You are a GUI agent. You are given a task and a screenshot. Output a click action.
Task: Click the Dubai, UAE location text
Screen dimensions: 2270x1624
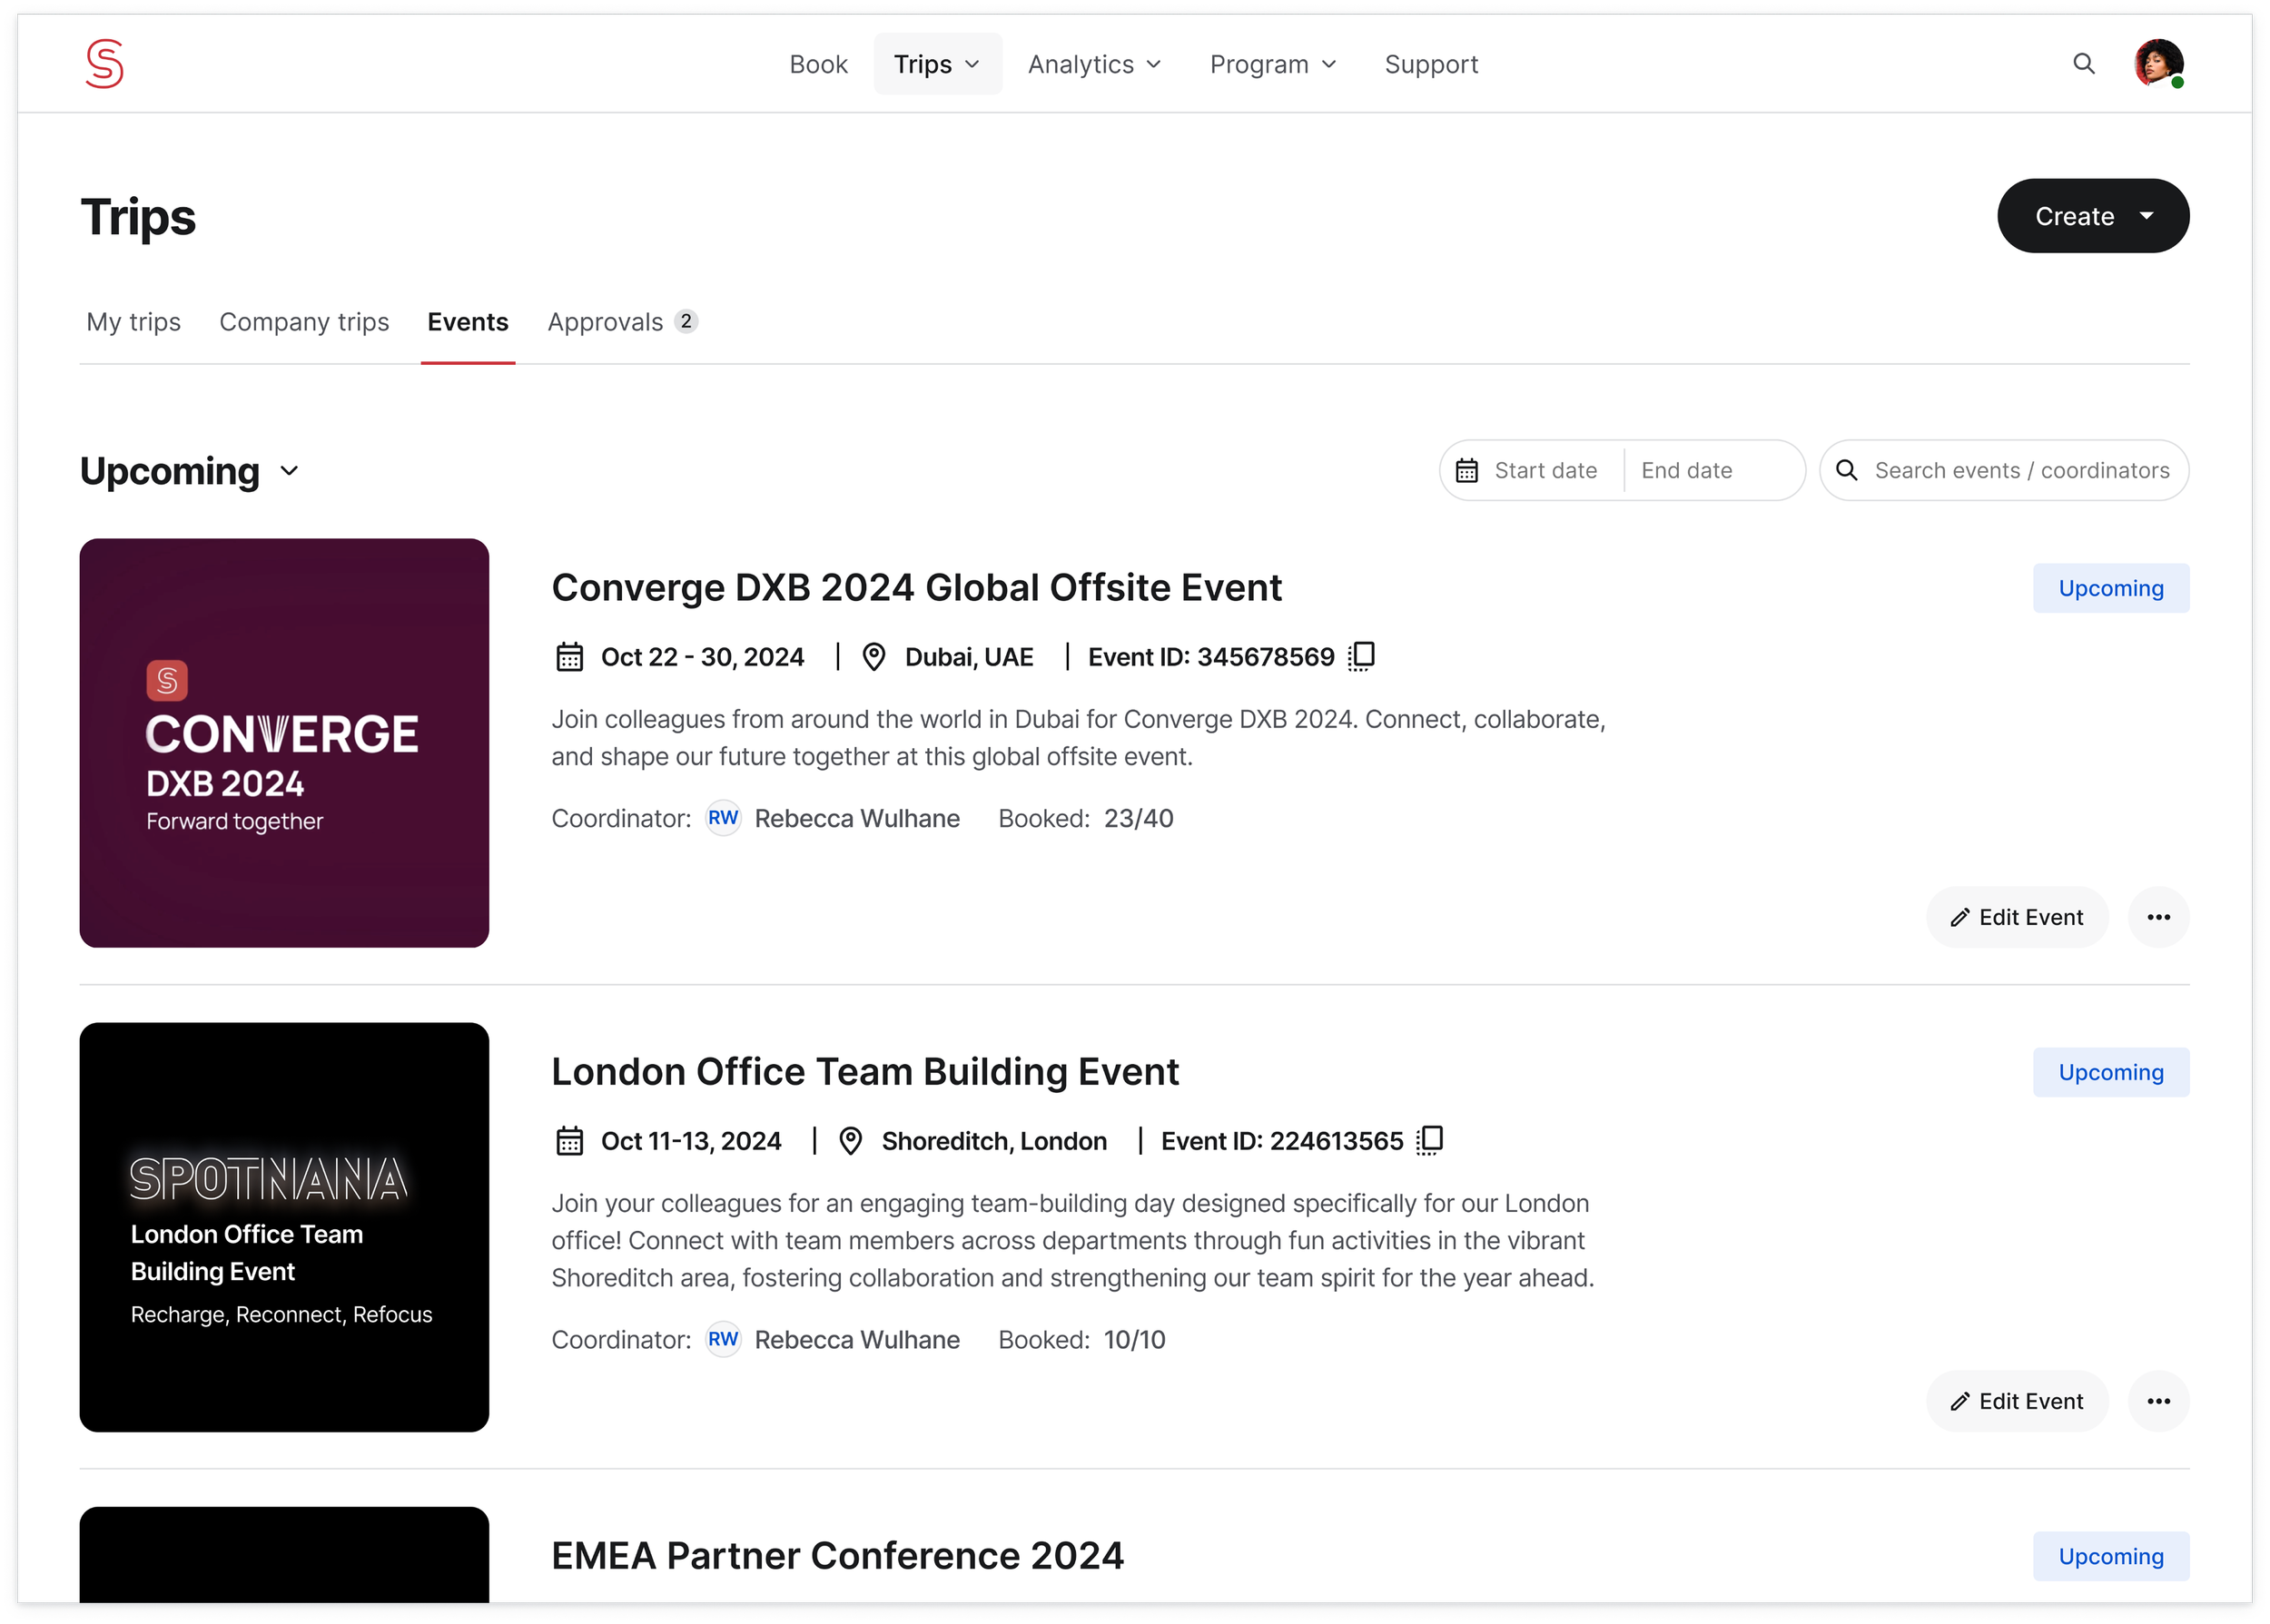(x=968, y=657)
